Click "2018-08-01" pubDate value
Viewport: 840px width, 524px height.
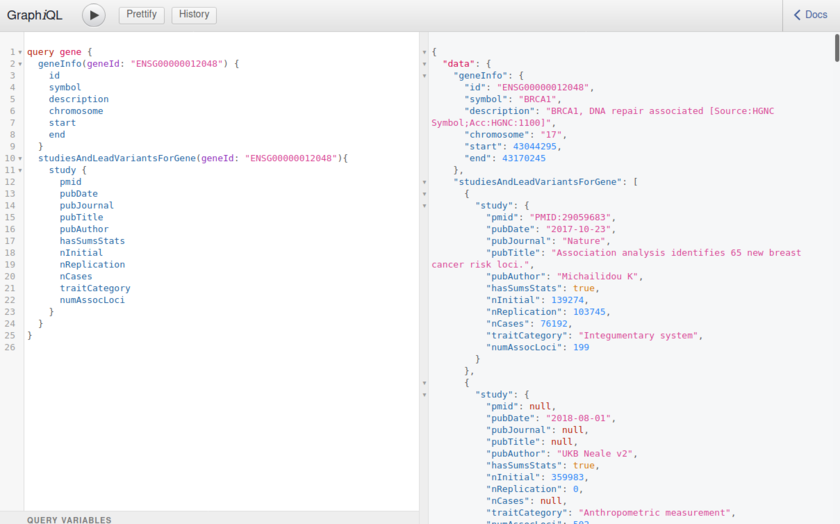579,418
